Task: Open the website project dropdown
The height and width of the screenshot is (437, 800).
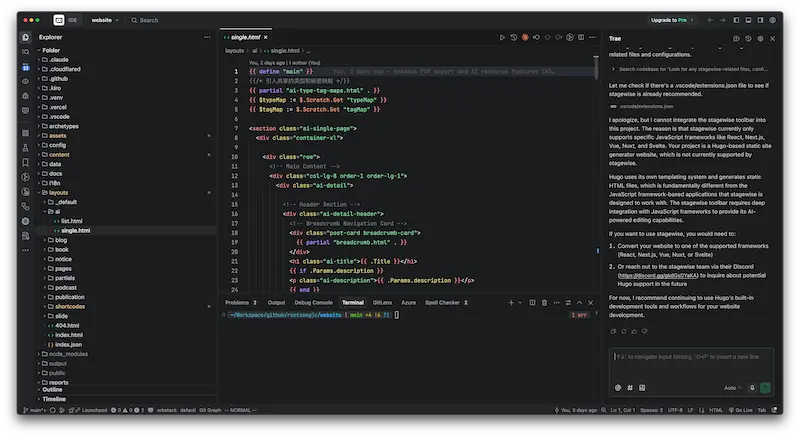Action: [x=105, y=20]
